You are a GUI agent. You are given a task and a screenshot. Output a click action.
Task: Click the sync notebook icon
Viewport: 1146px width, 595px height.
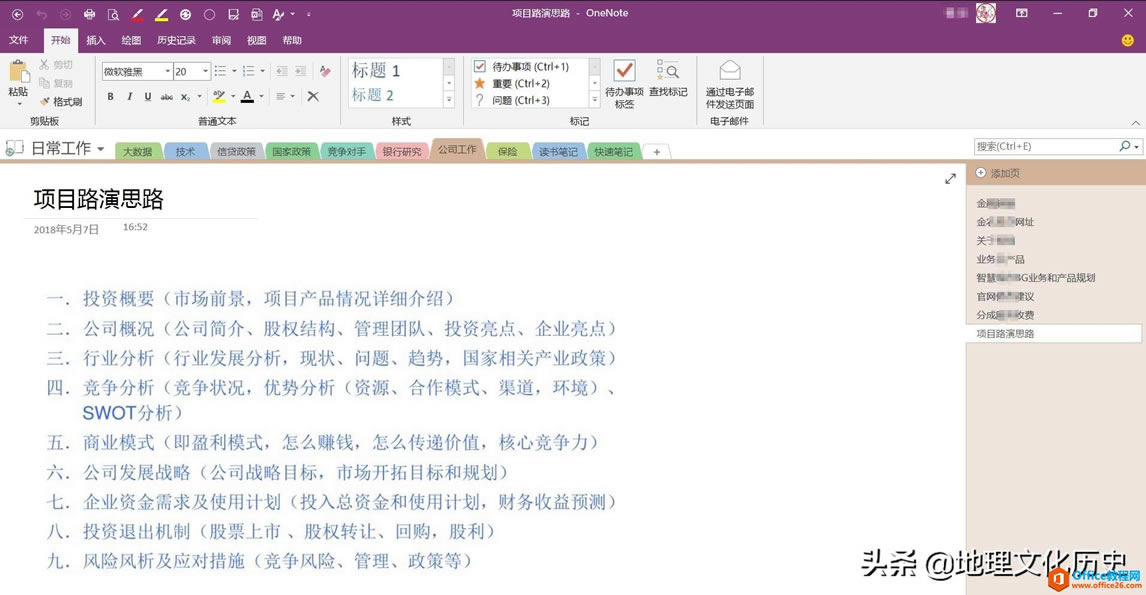186,13
